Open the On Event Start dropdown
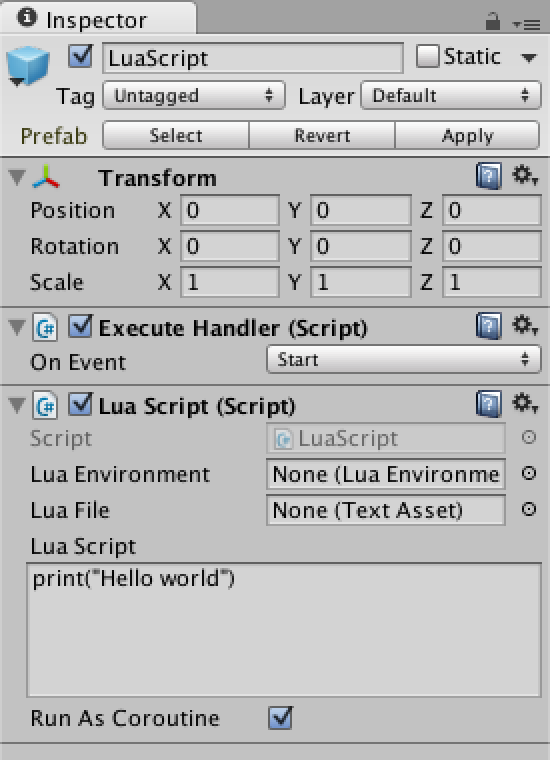This screenshot has height=760, width=550. (404, 360)
